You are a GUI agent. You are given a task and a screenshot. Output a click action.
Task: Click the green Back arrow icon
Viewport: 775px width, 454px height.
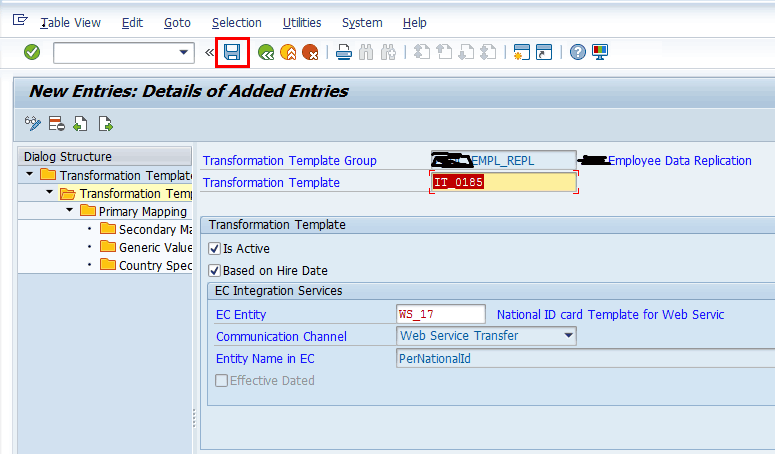[x=266, y=52]
